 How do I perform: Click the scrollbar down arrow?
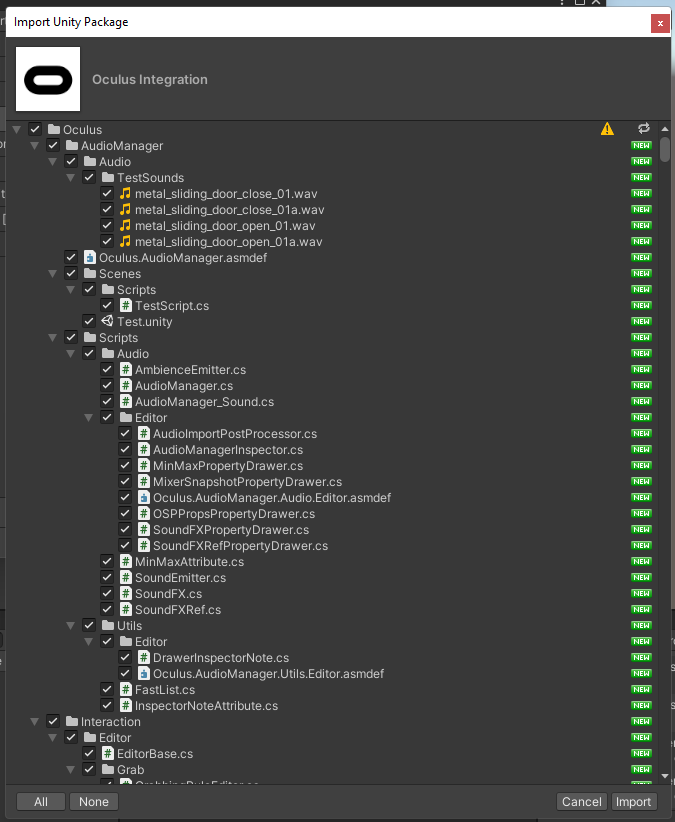point(665,776)
